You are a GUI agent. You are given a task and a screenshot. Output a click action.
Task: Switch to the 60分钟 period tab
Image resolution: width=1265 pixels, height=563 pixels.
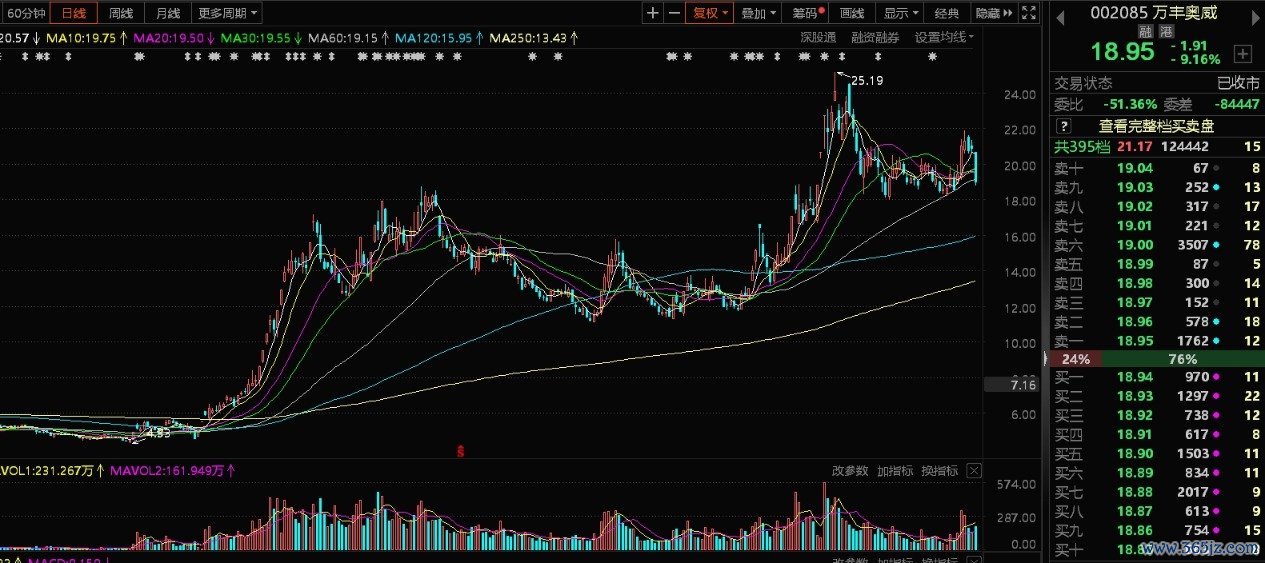coord(25,13)
